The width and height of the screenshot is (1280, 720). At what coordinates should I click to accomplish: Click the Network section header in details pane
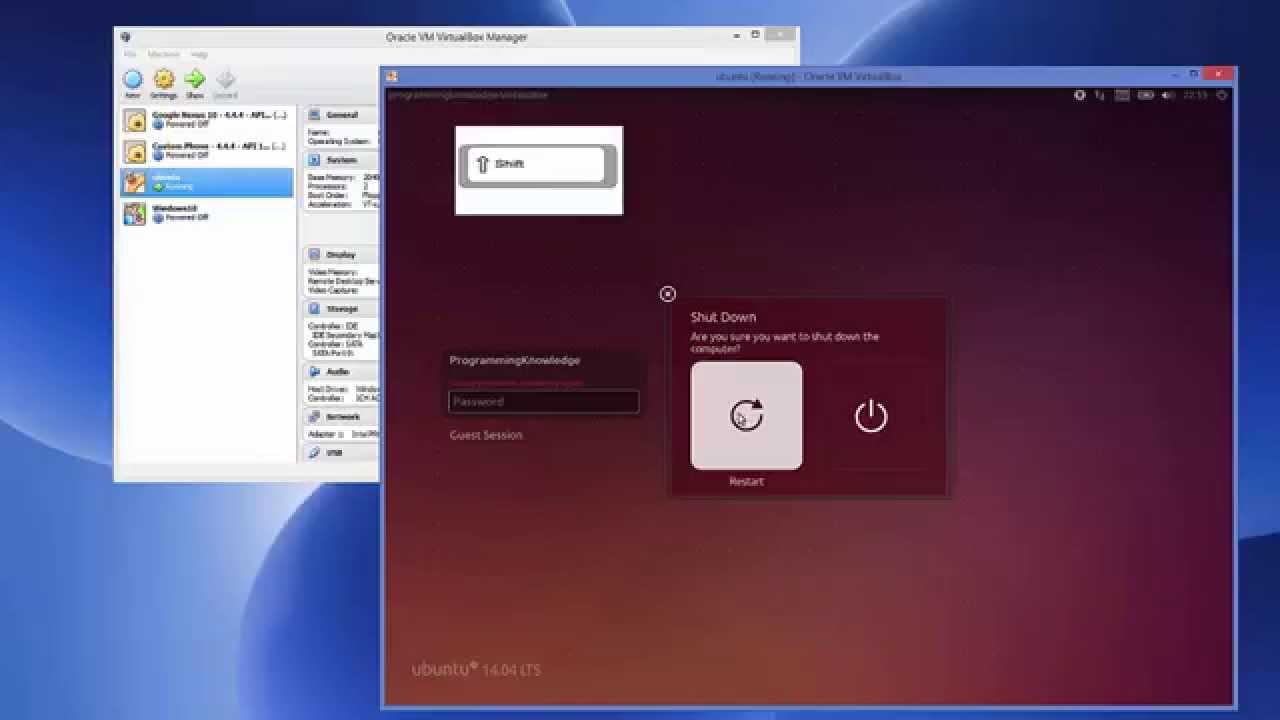coord(341,417)
